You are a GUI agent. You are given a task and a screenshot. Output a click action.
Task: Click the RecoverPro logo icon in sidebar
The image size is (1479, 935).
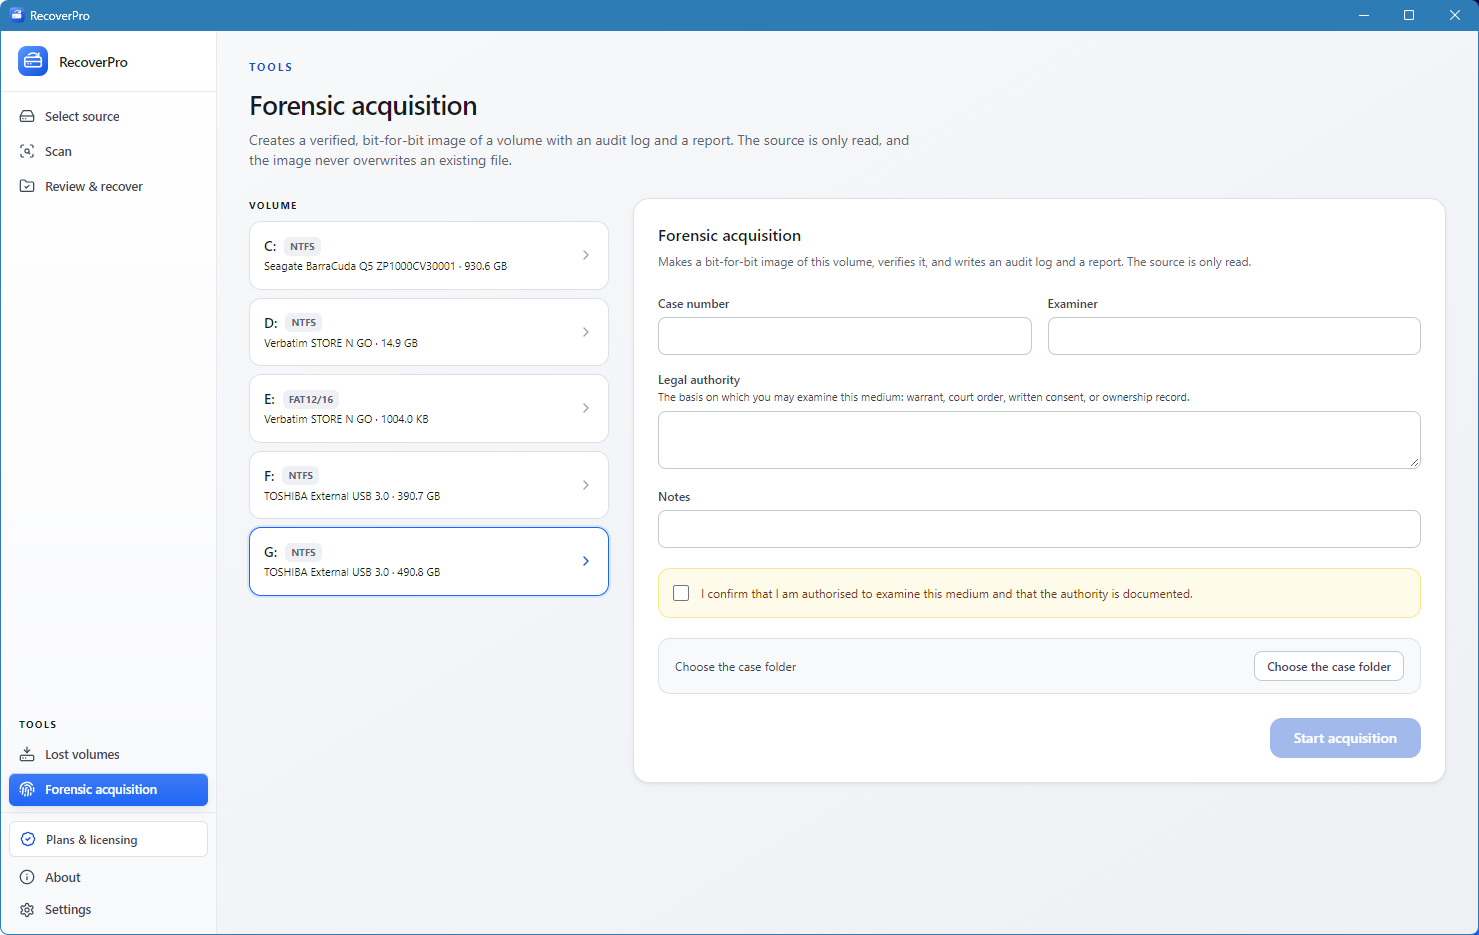tap(33, 61)
